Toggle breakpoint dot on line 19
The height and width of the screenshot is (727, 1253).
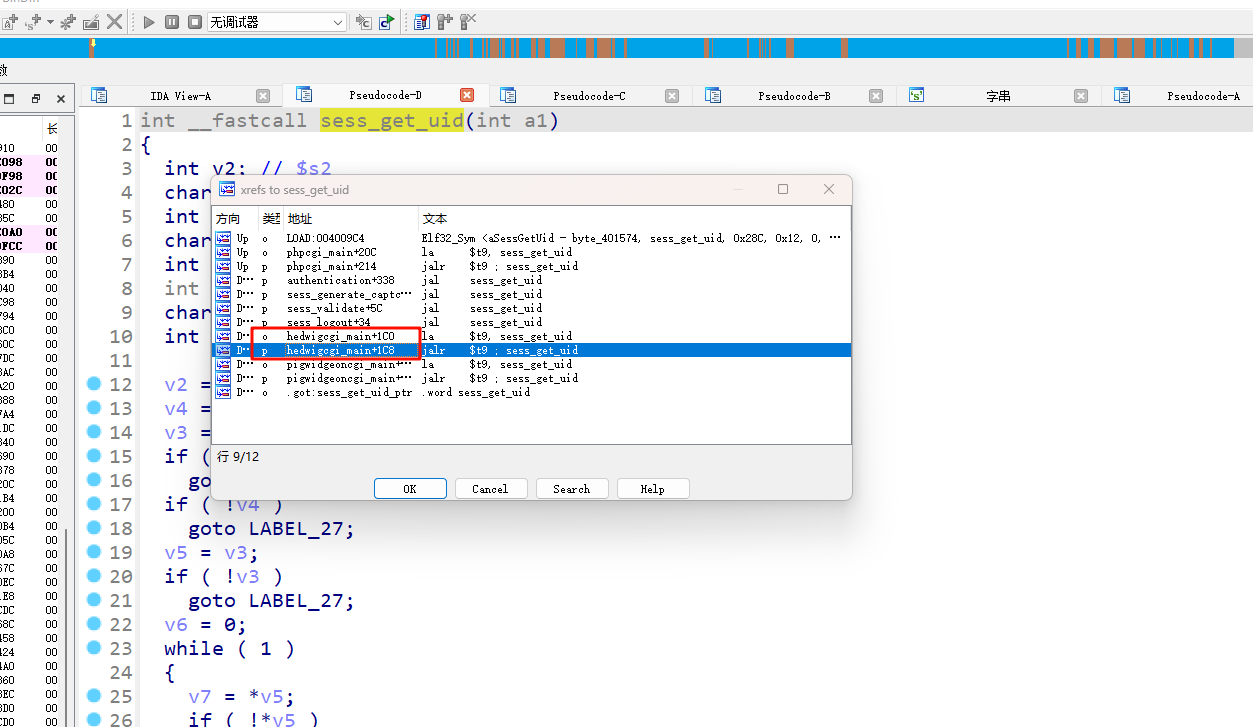click(94, 551)
